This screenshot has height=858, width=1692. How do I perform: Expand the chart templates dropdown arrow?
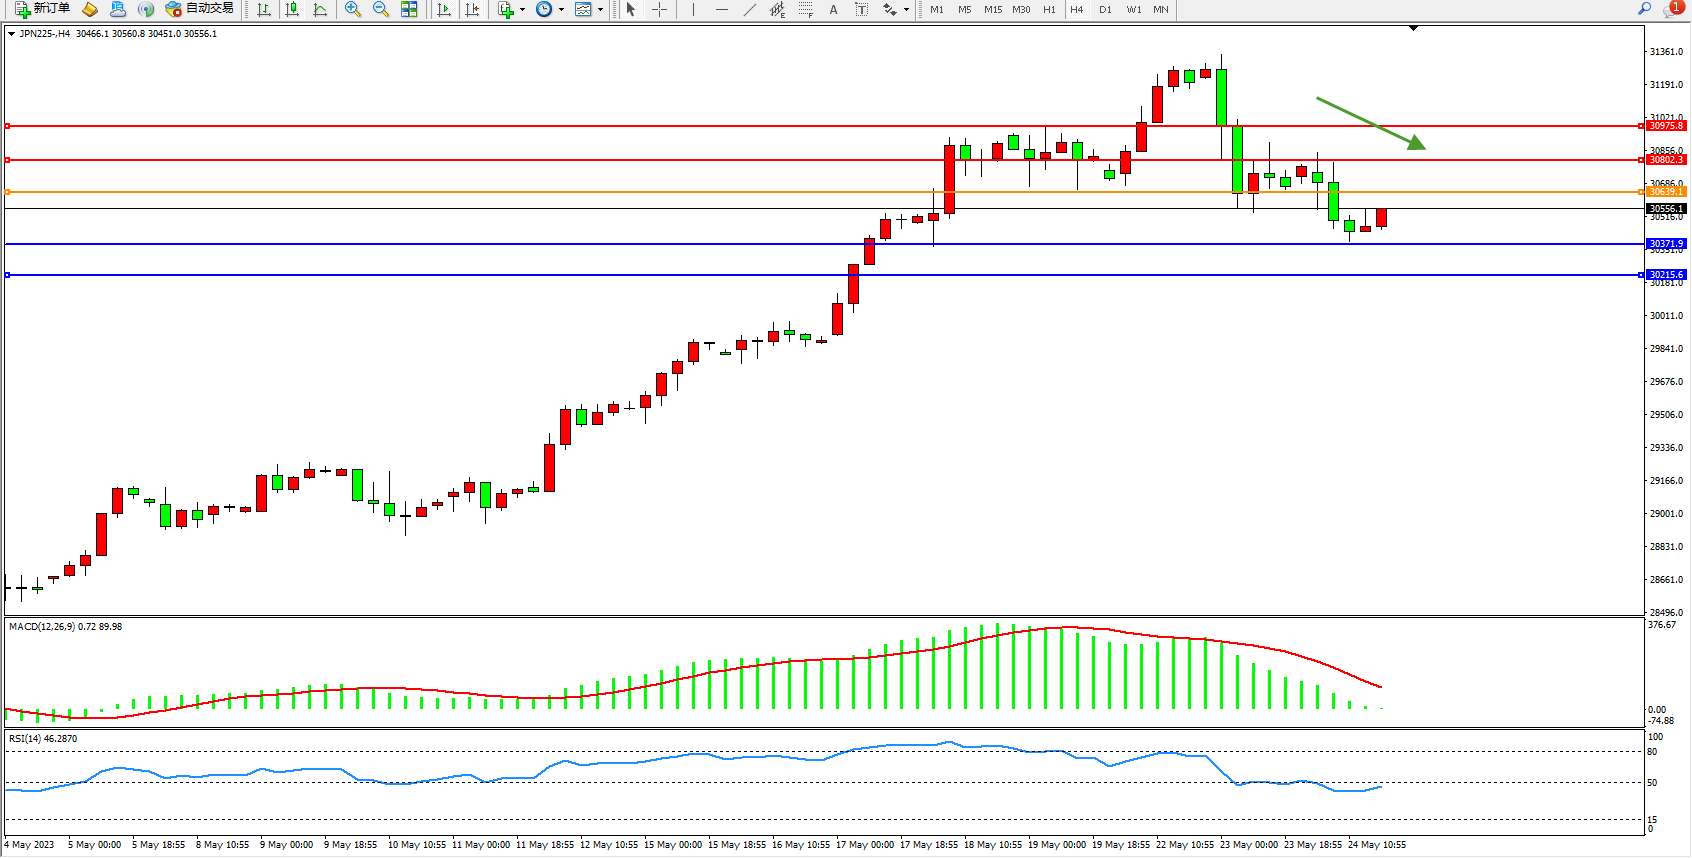coord(600,10)
